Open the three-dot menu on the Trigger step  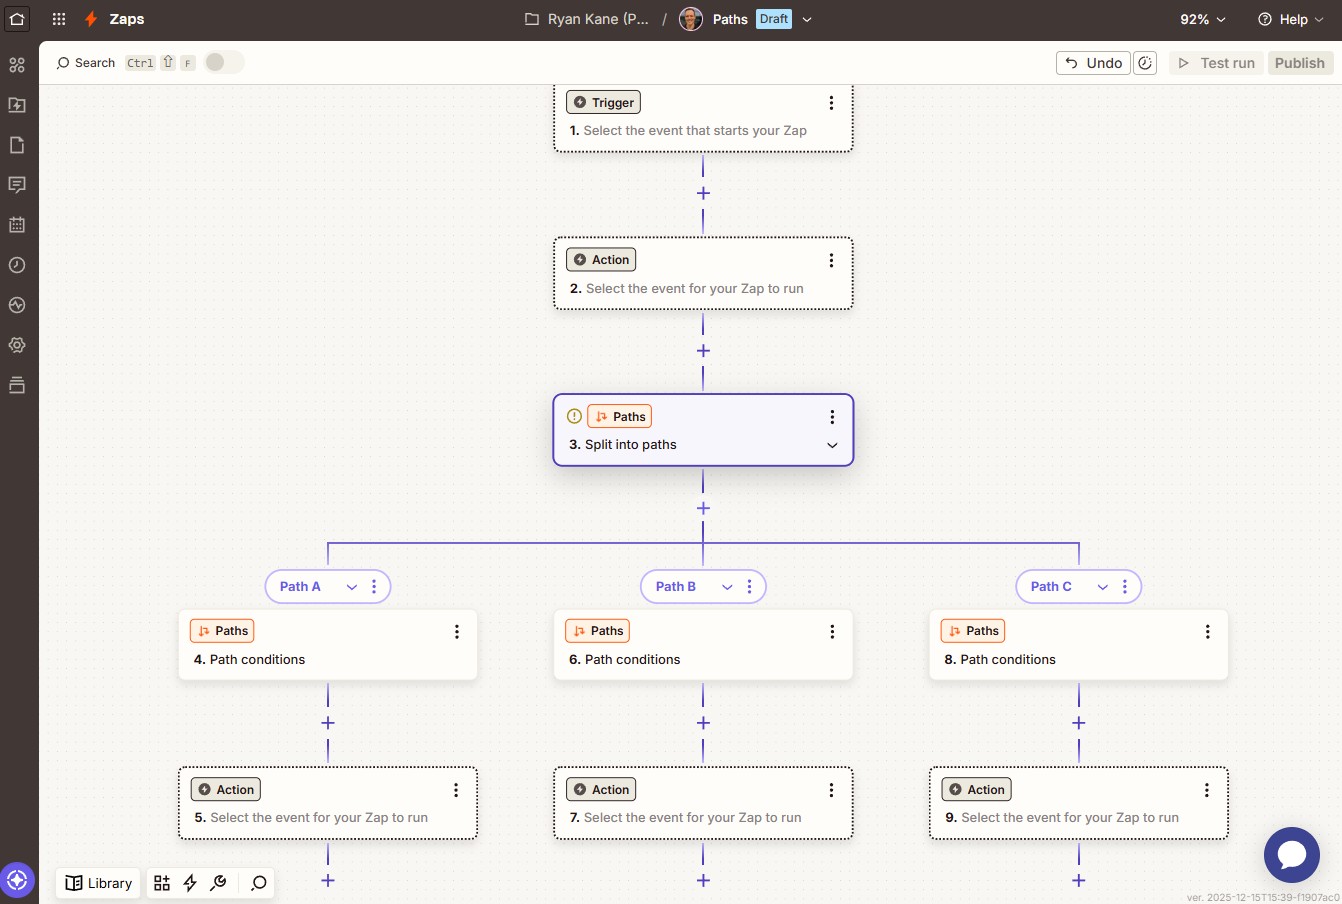pyautogui.click(x=831, y=102)
